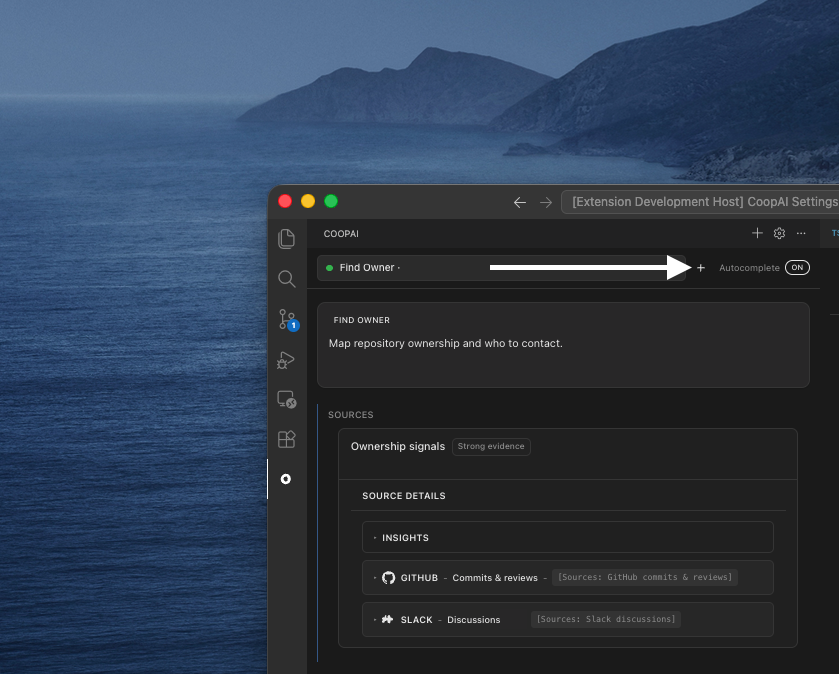The image size is (839, 674).
Task: Go forward with the right arrow
Action: [546, 202]
